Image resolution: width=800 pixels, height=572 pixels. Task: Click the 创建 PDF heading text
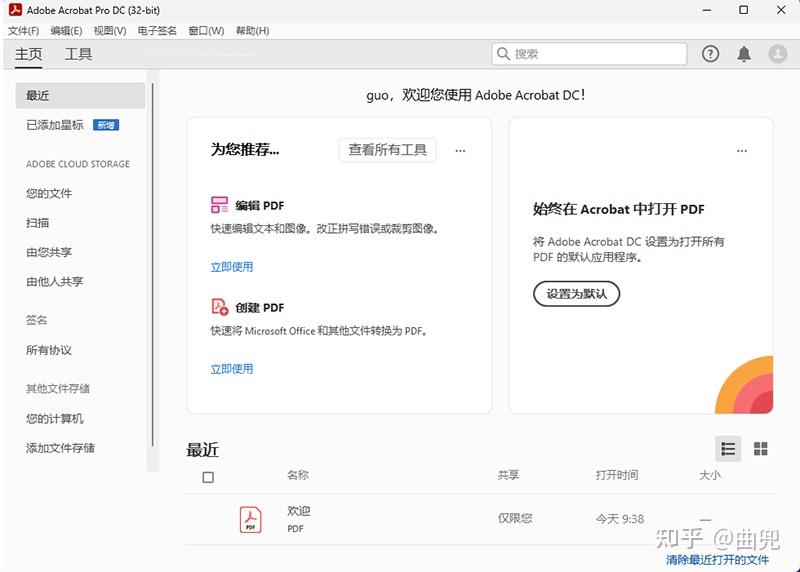point(260,308)
